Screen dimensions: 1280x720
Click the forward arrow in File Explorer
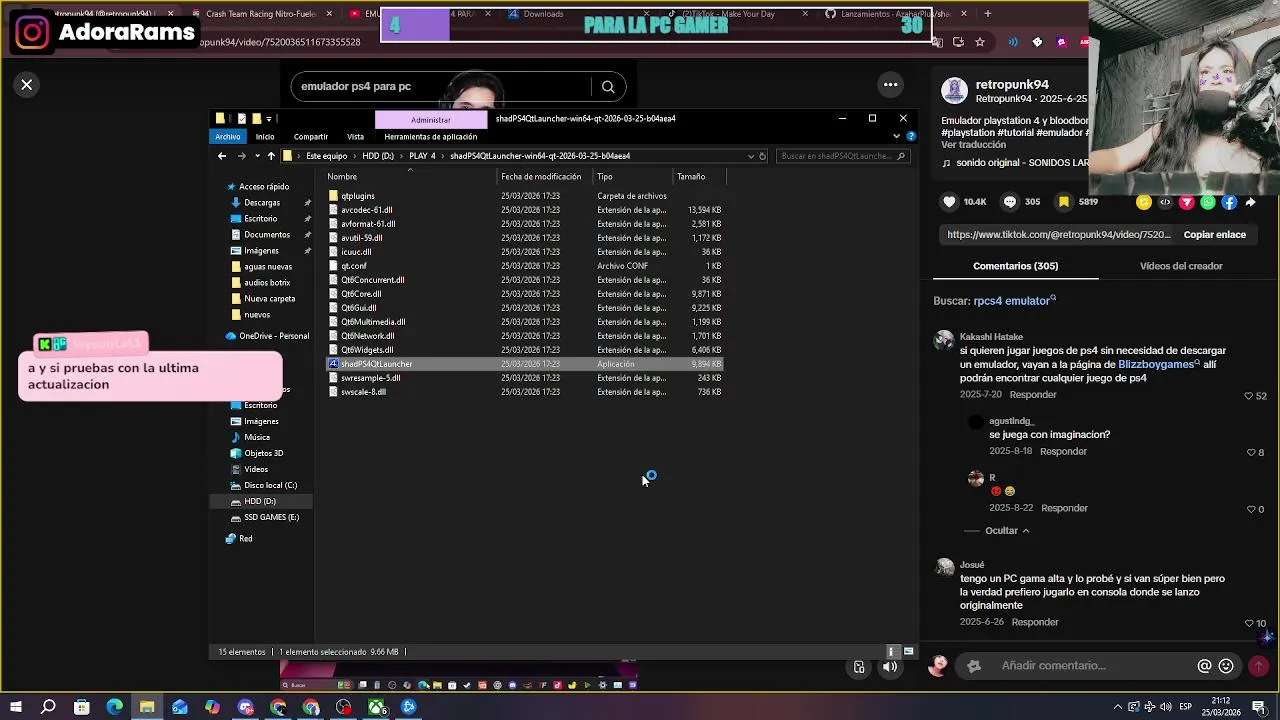click(241, 156)
